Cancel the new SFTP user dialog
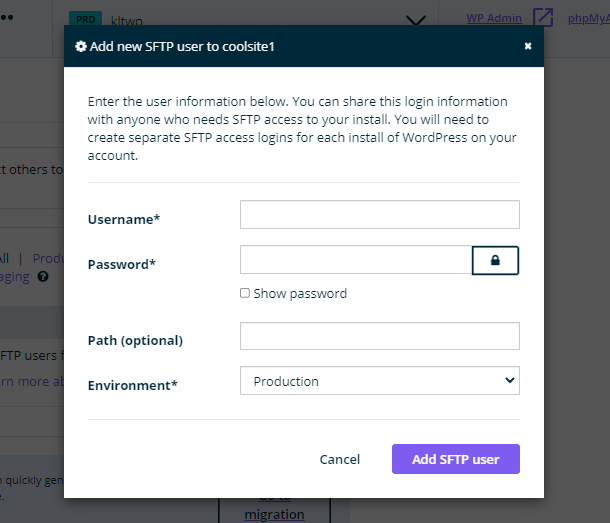The width and height of the screenshot is (610, 523). tap(340, 459)
